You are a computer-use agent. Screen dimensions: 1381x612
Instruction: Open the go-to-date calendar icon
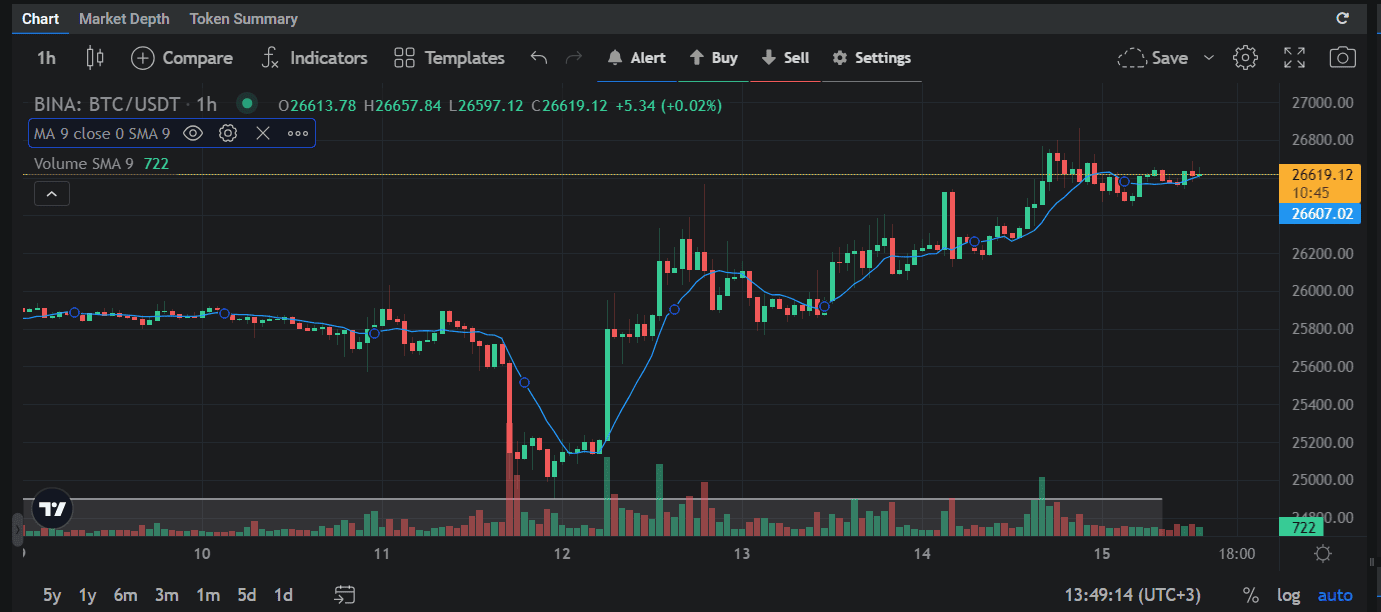point(345,594)
